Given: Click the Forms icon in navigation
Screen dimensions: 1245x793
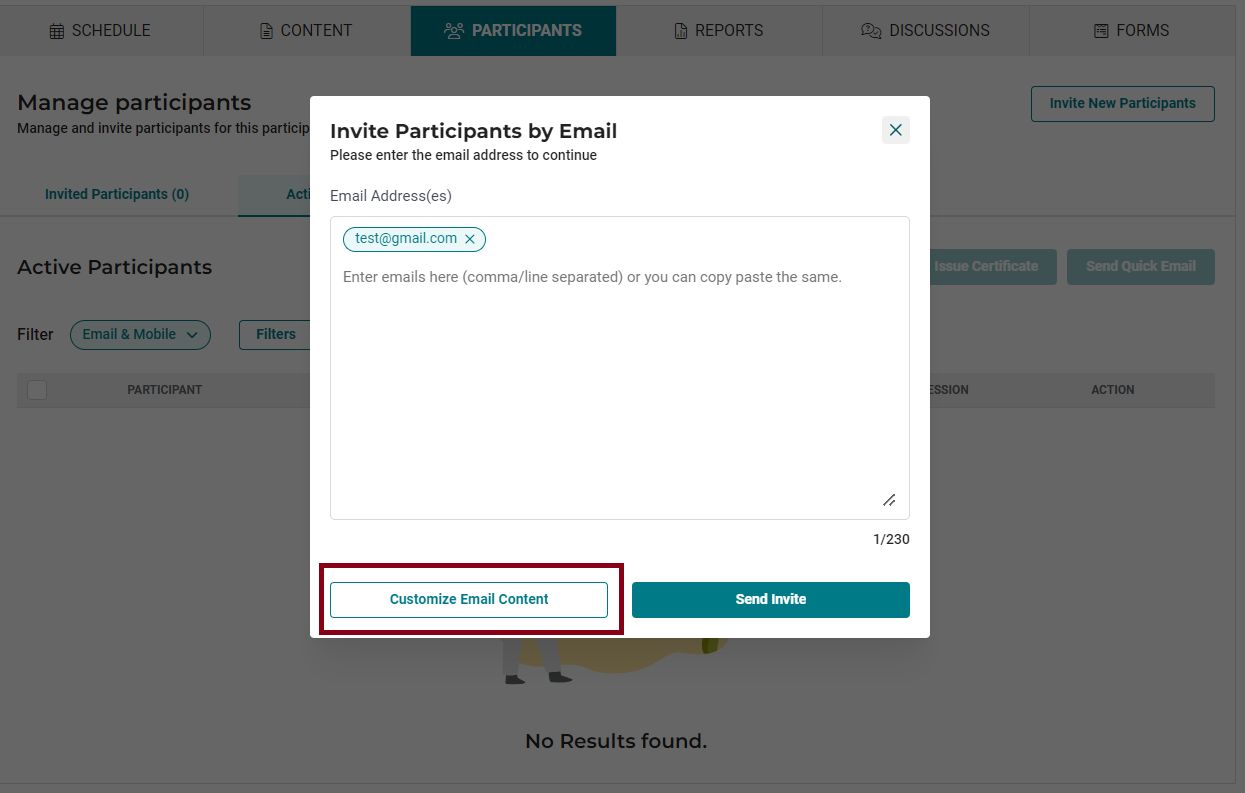Looking at the screenshot, I should tap(1101, 31).
